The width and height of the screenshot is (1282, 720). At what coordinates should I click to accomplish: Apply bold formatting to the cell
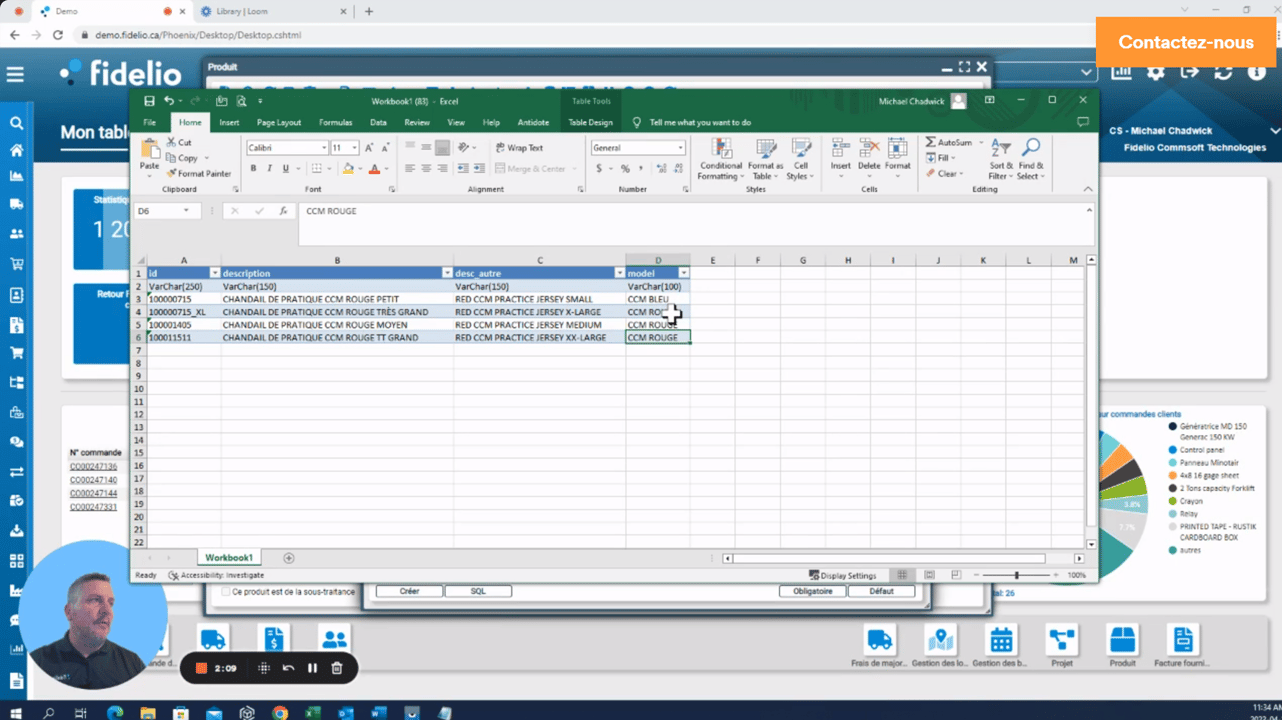point(253,168)
